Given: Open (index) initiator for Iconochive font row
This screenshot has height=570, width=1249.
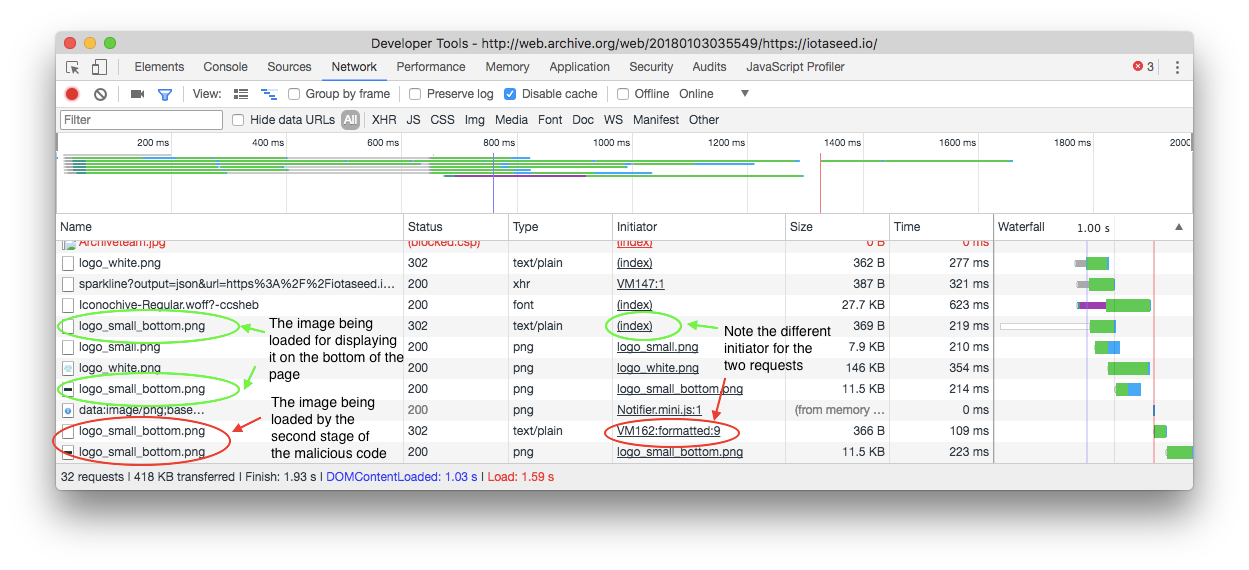Looking at the screenshot, I should pos(634,305).
